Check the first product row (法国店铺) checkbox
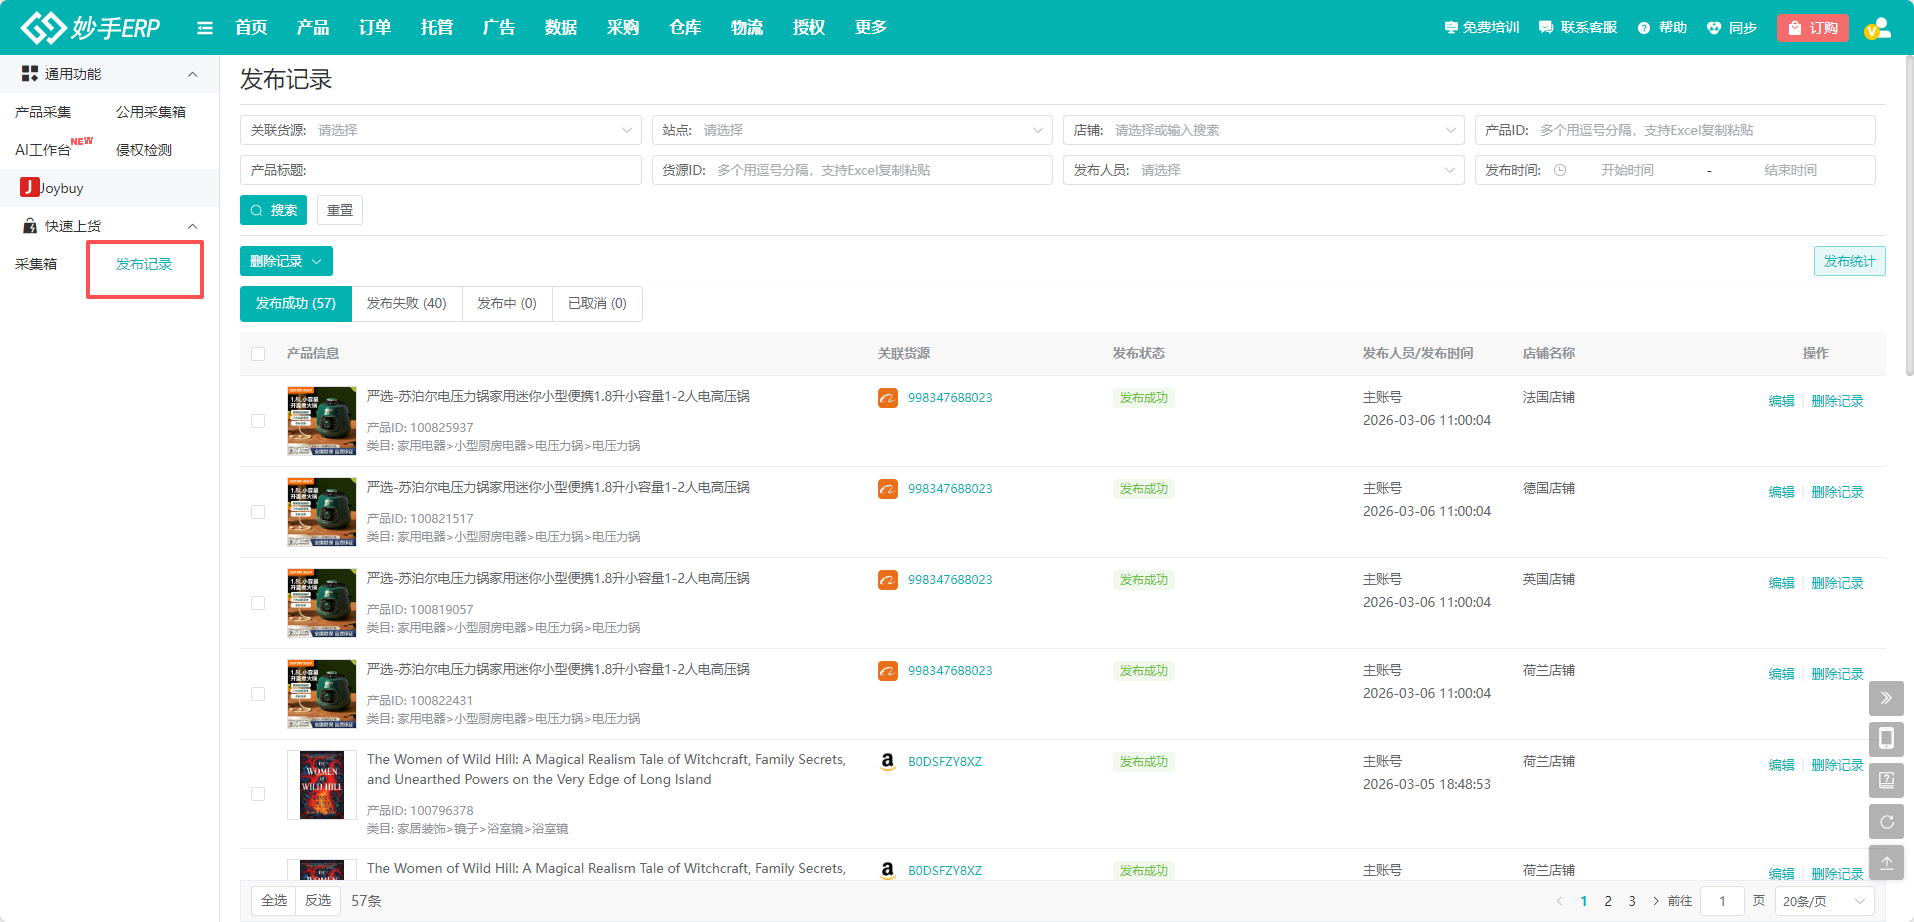 tap(258, 421)
